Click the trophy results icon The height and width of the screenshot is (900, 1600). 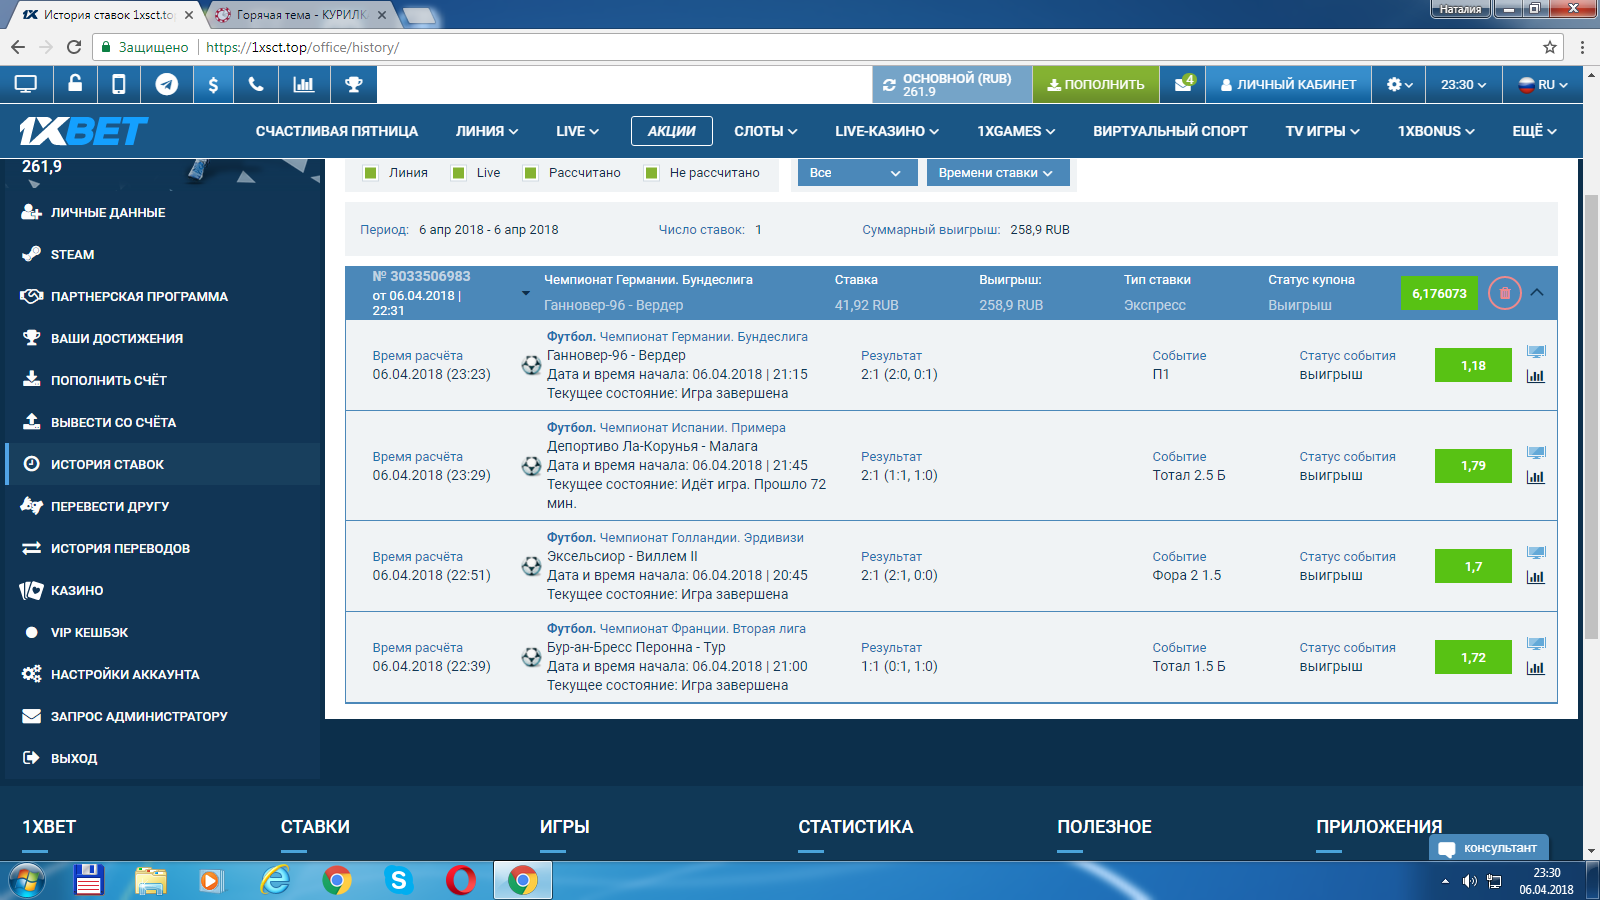(353, 85)
